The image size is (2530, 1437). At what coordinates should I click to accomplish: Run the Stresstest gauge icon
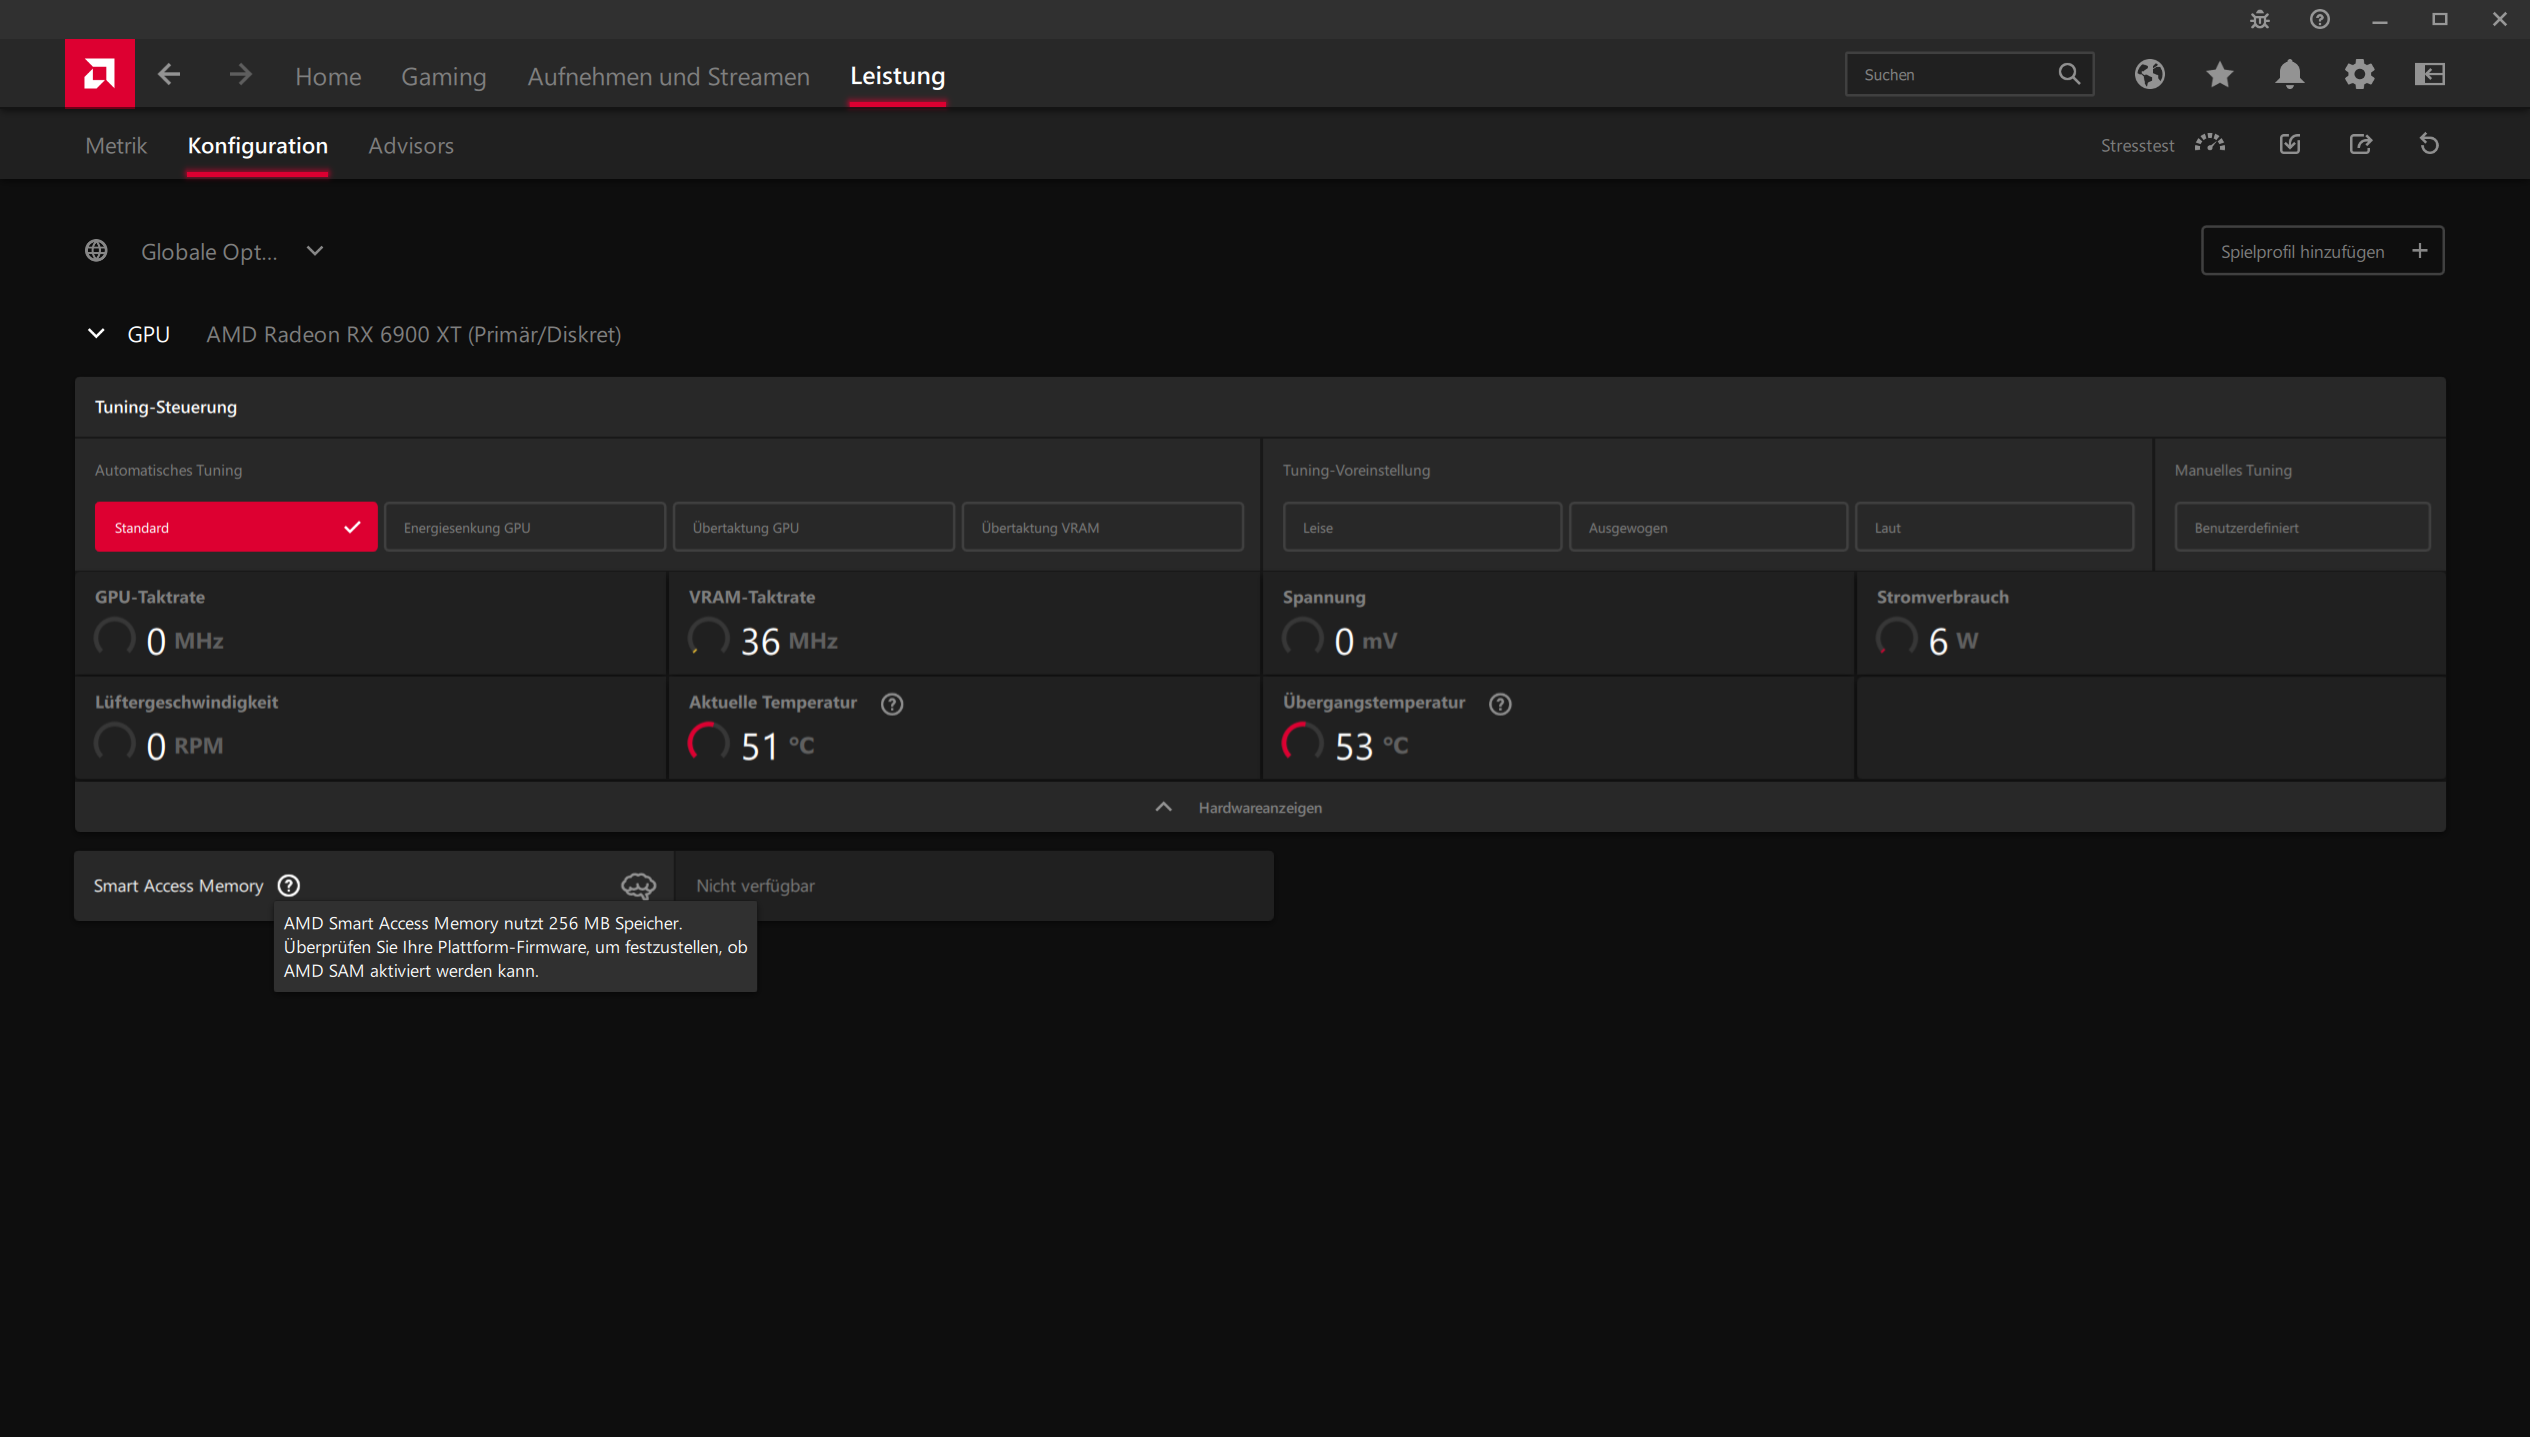[2209, 144]
